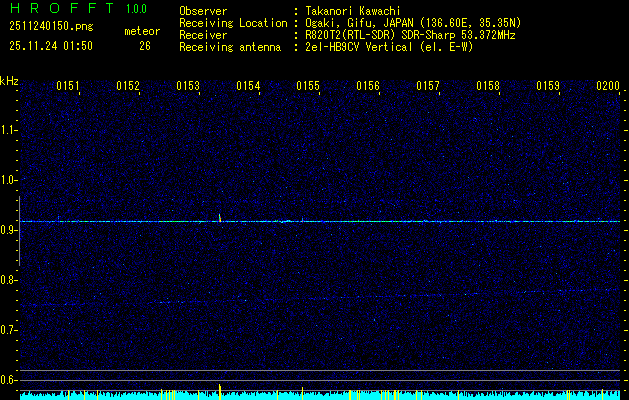
Task: Click frequency label 0.7
Action: click(x=7, y=330)
